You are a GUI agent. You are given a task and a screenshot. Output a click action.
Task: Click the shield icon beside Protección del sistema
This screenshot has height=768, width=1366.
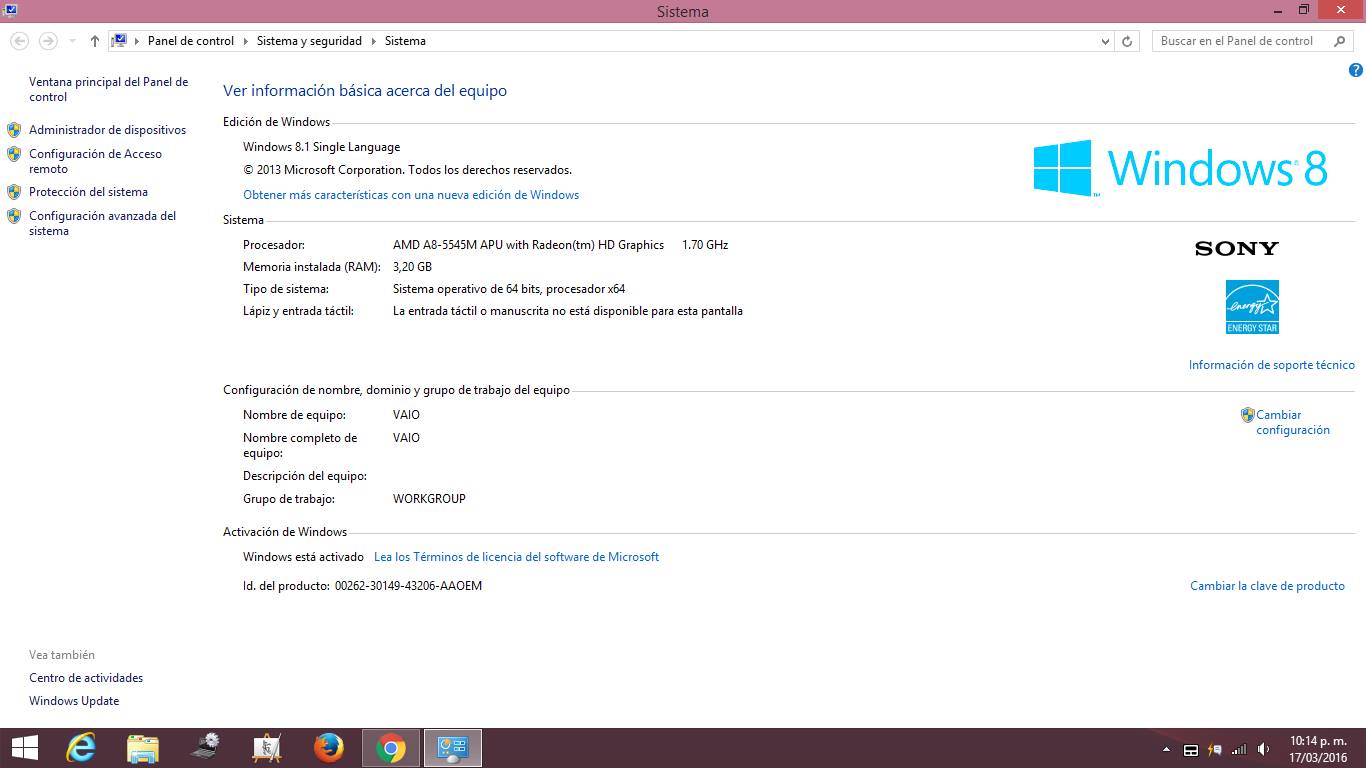pyautogui.click(x=14, y=192)
